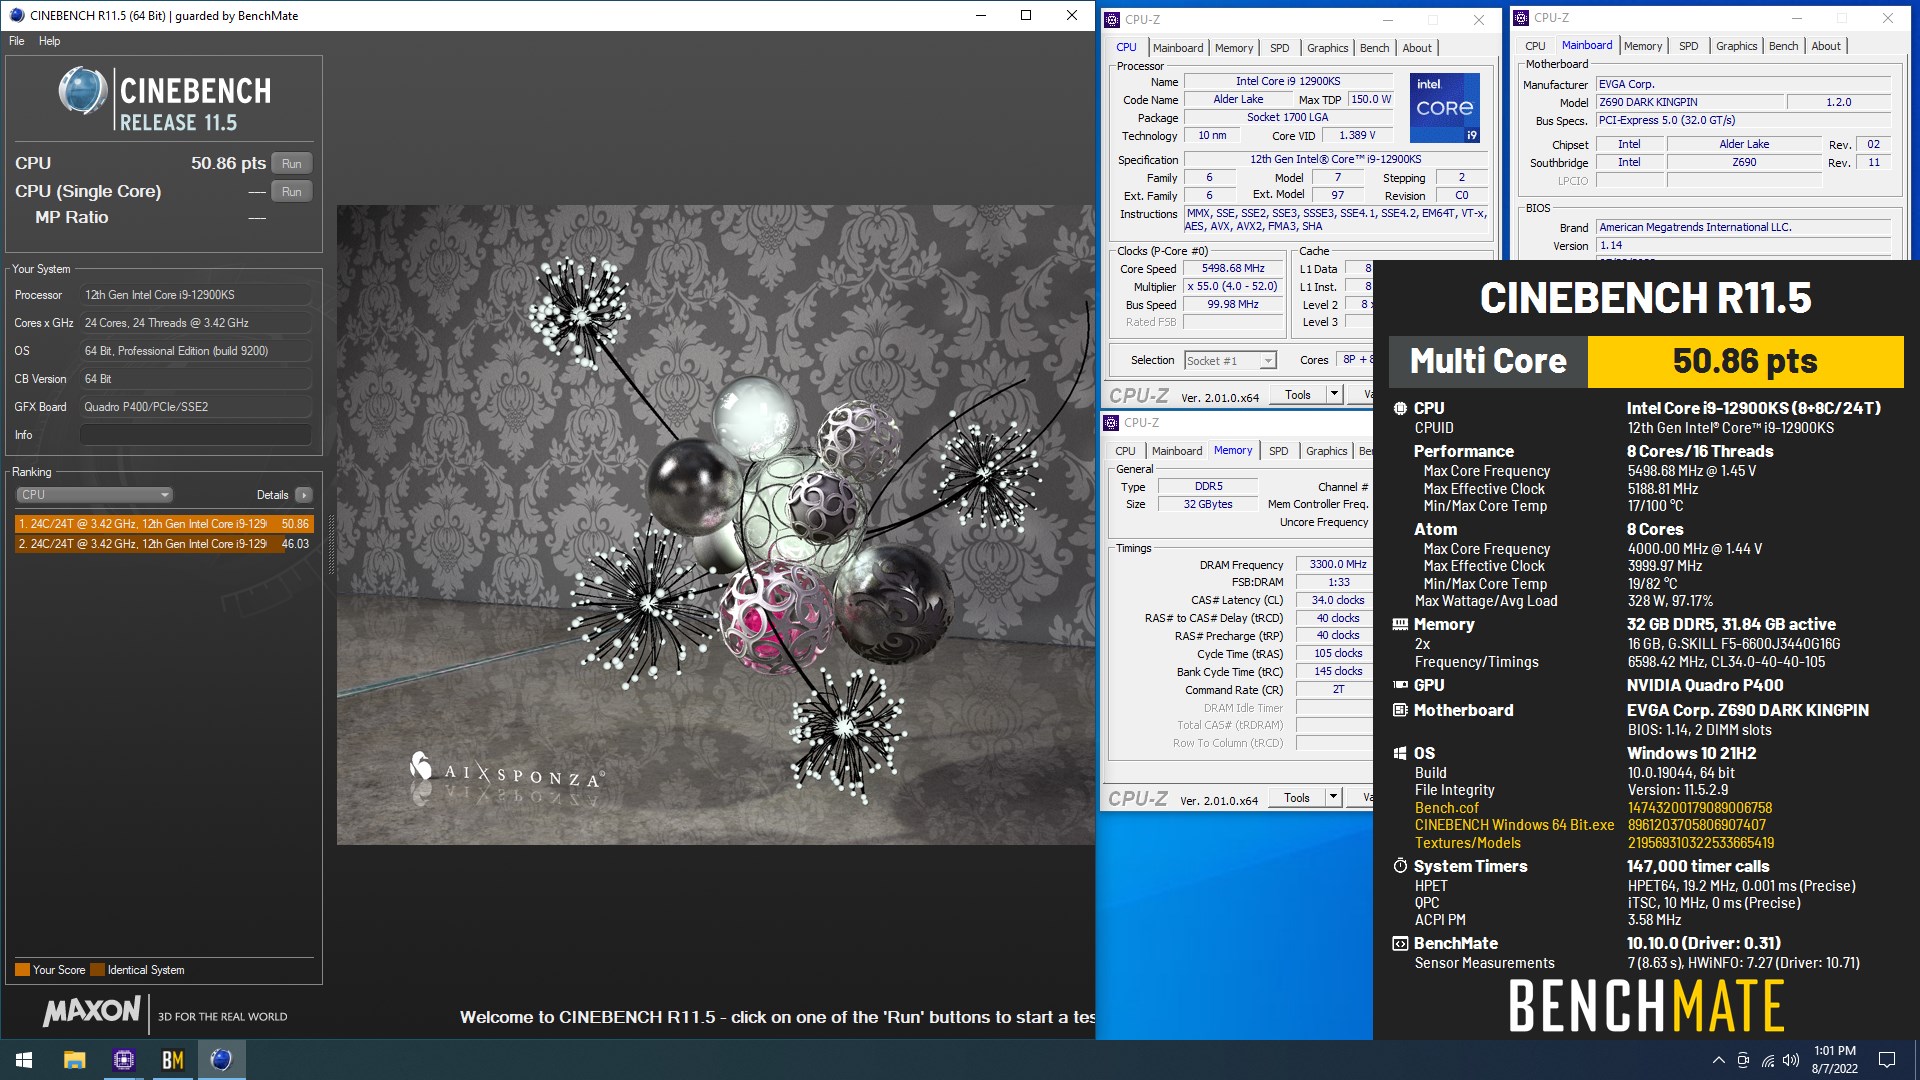The width and height of the screenshot is (1920, 1080).
Task: Click the Multi Core 50.86 pts score
Action: (x=1745, y=361)
